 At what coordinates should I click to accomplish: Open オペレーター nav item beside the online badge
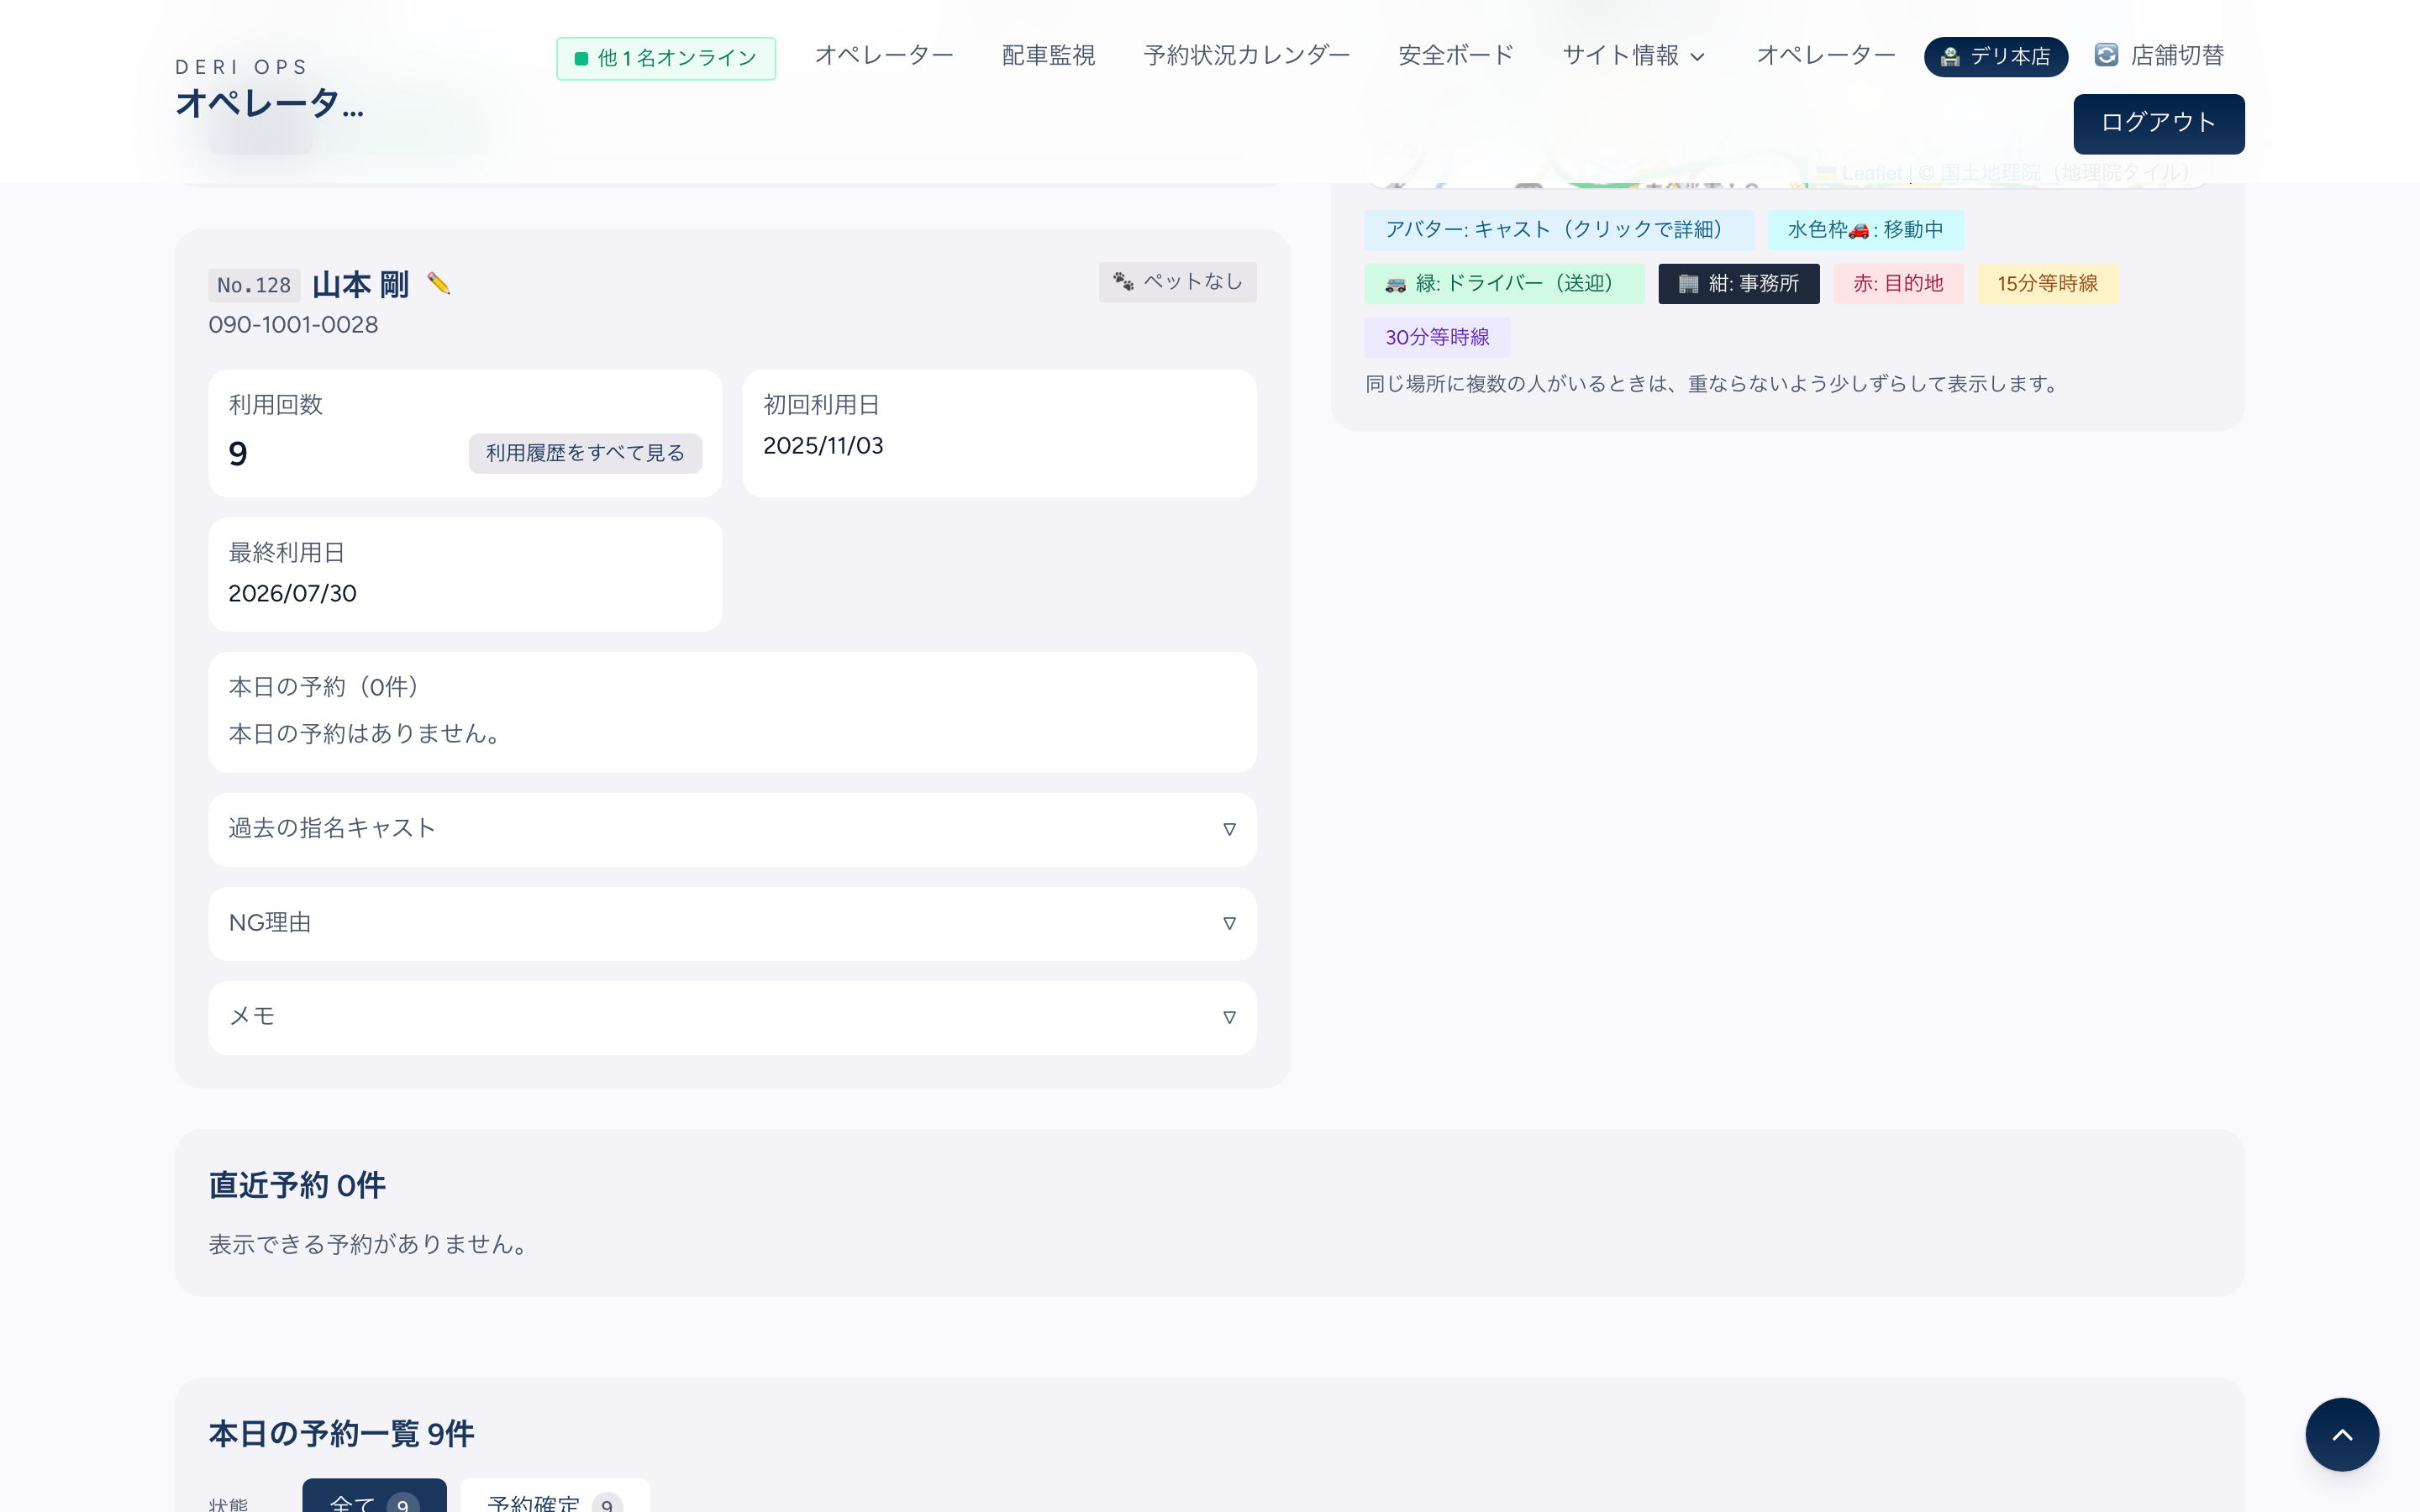pos(884,56)
